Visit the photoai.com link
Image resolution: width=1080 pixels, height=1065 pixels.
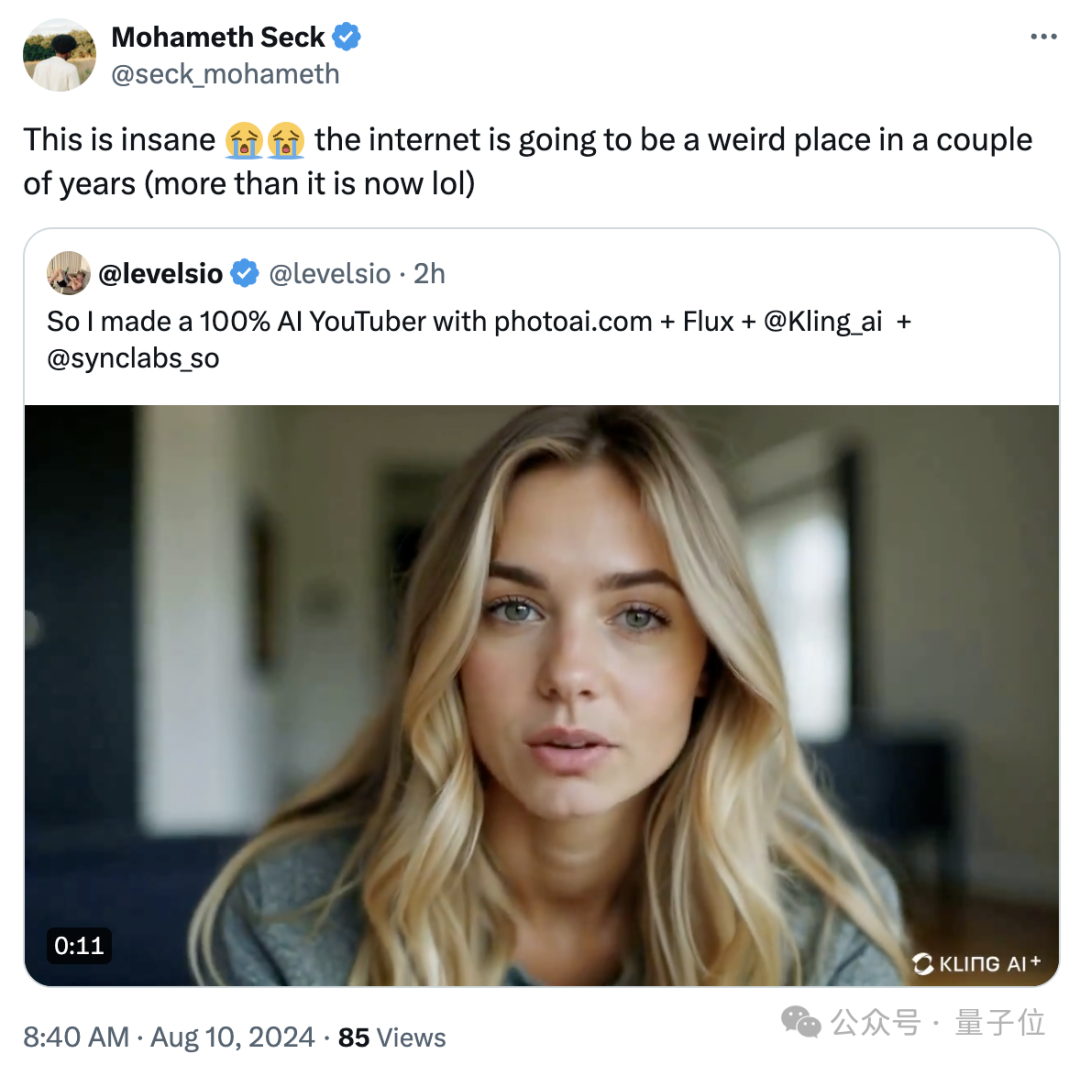coord(572,322)
